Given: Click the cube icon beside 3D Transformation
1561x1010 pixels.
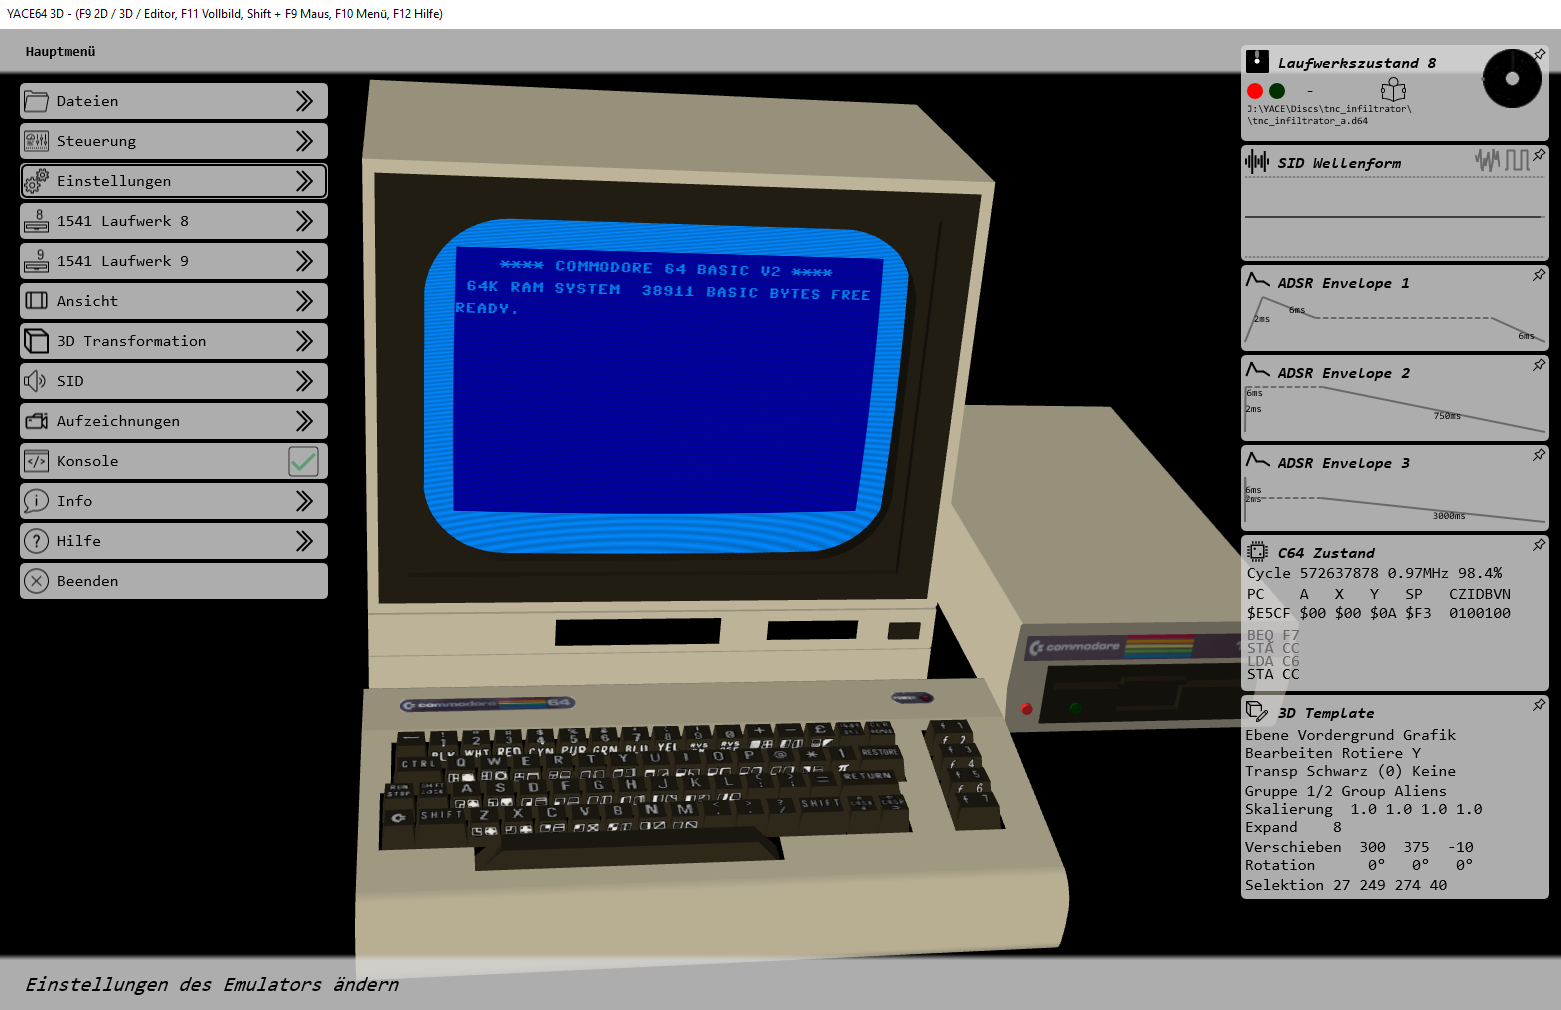Looking at the screenshot, I should (x=36, y=341).
